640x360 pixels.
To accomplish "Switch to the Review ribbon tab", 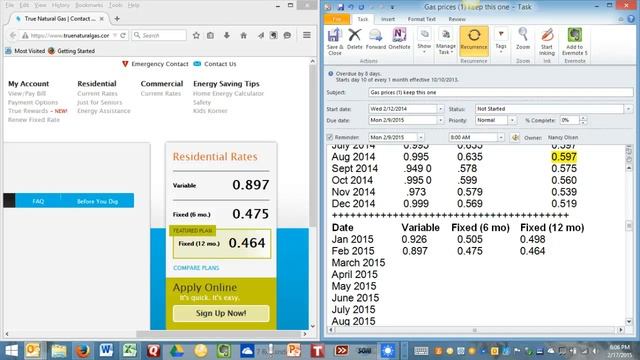I will point(457,19).
